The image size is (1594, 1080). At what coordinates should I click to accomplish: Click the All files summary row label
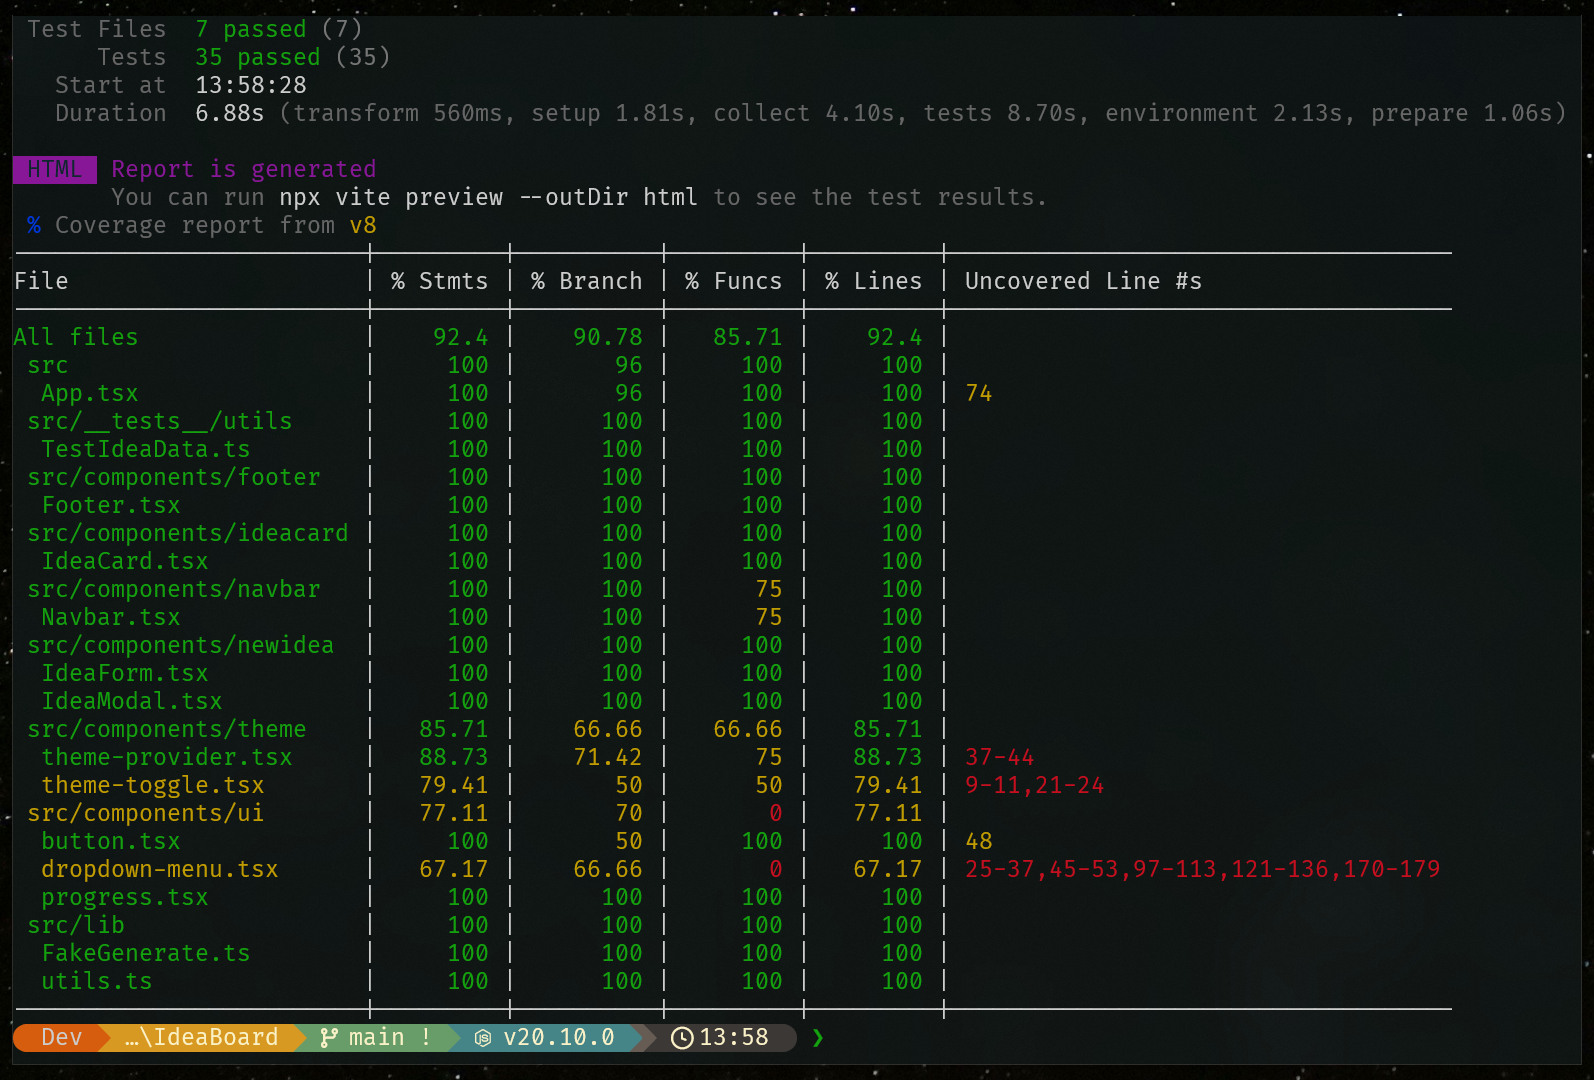coord(76,338)
